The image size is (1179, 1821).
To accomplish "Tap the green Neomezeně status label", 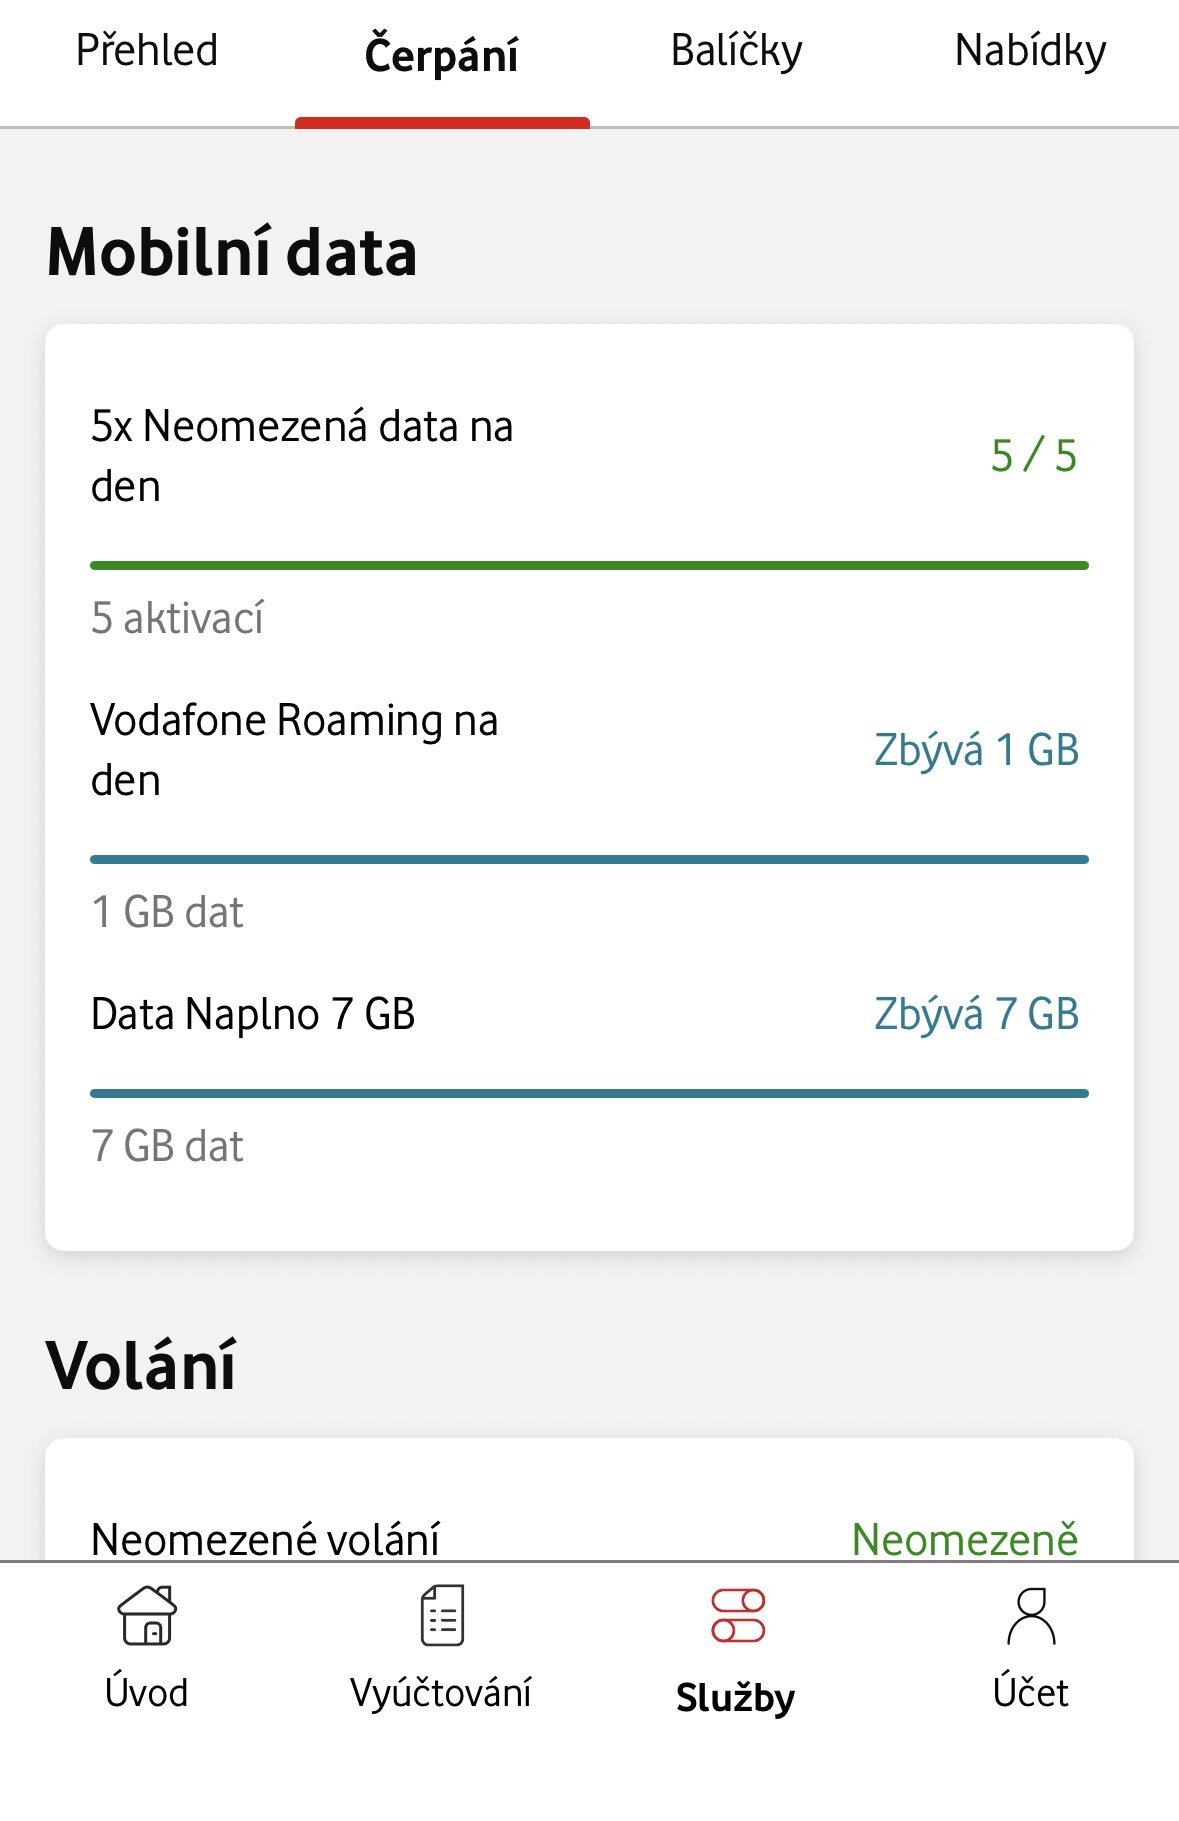I will pyautogui.click(x=964, y=1538).
